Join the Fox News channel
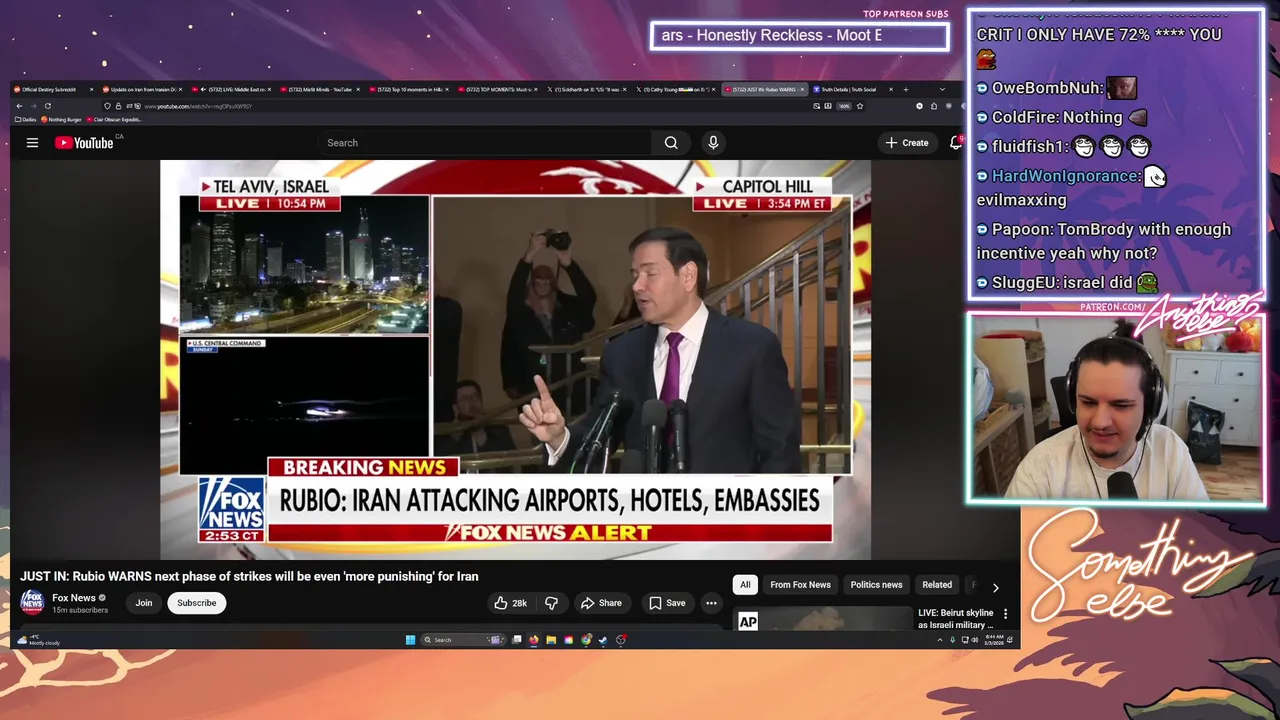The image size is (1280, 720). pyautogui.click(x=144, y=603)
